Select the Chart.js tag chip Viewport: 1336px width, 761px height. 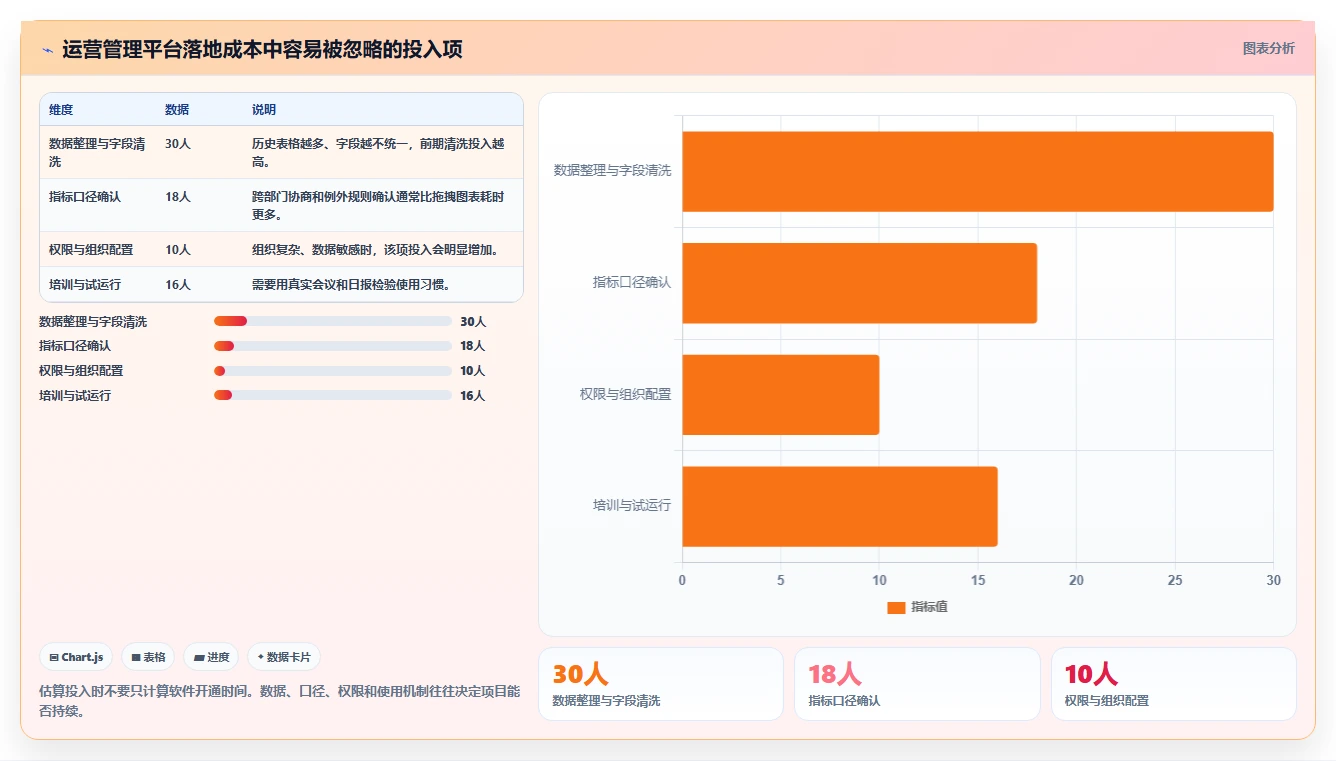coord(77,657)
